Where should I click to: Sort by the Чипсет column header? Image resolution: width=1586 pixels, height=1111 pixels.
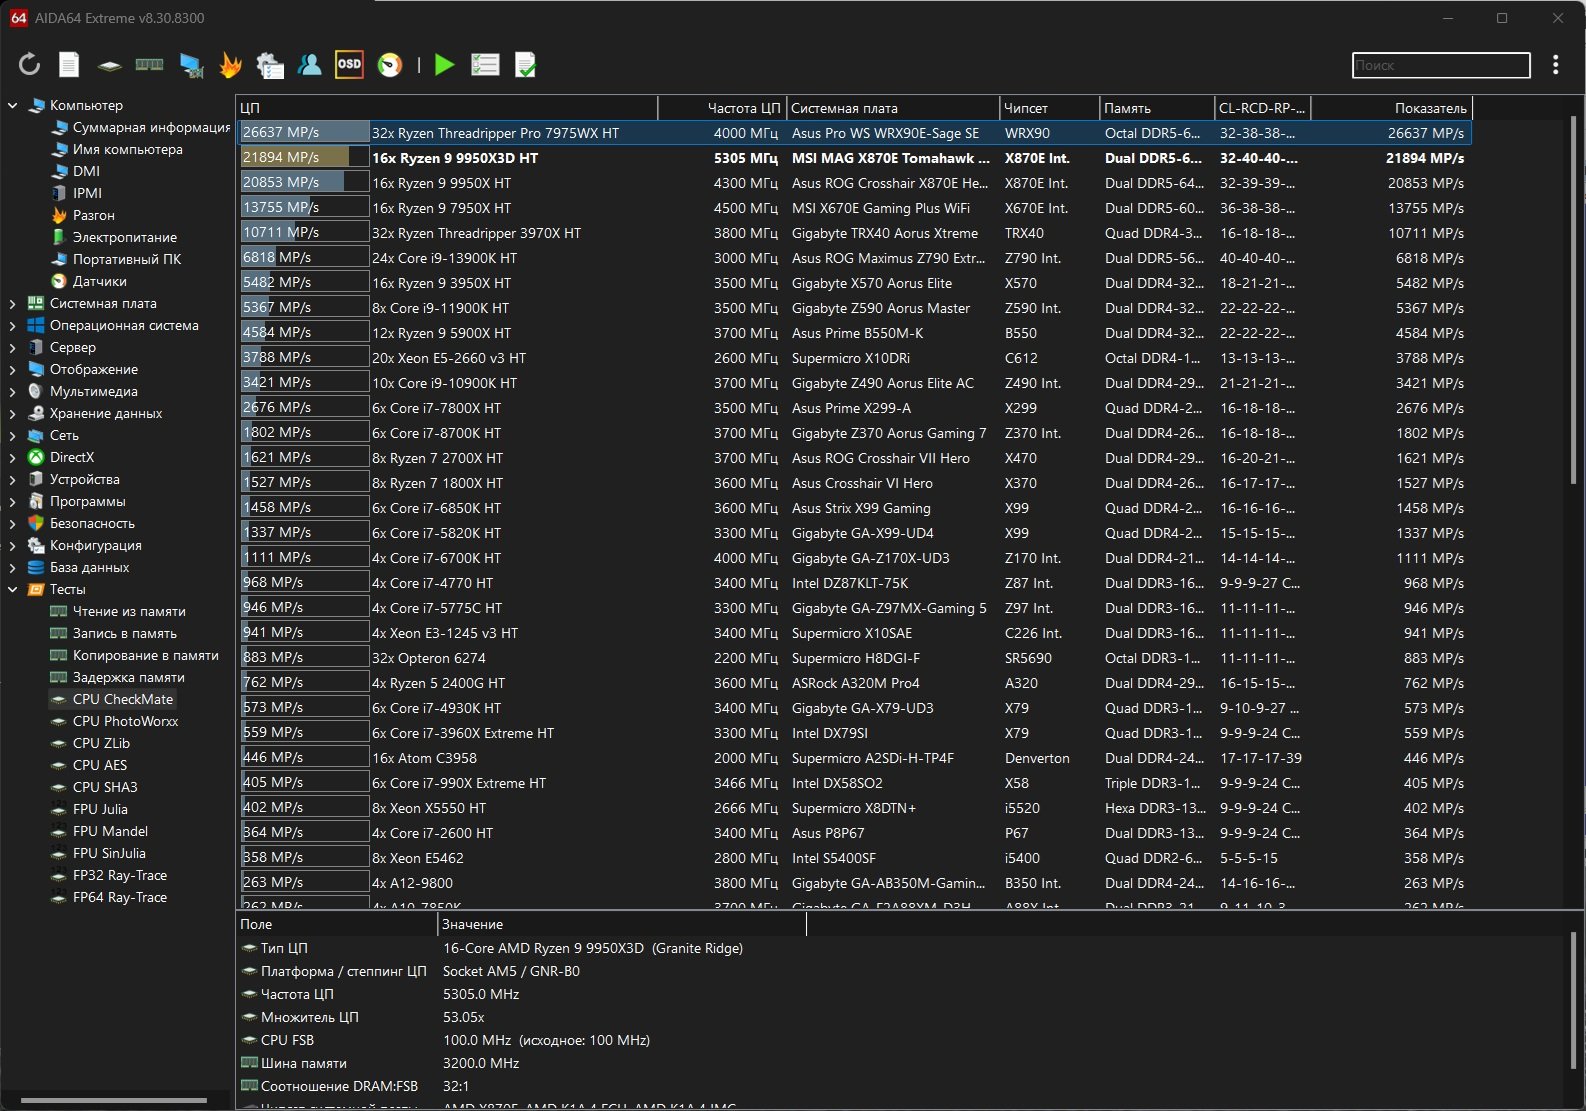point(1049,108)
